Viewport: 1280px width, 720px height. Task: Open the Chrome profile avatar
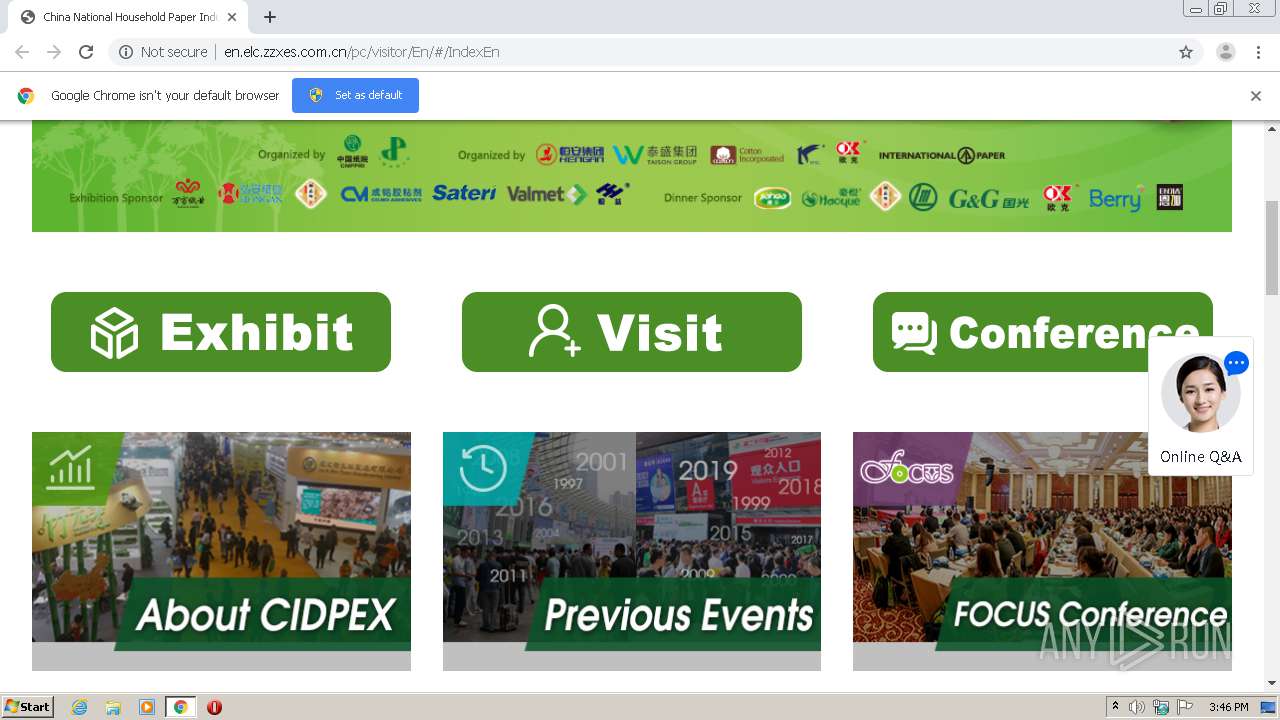[1225, 52]
